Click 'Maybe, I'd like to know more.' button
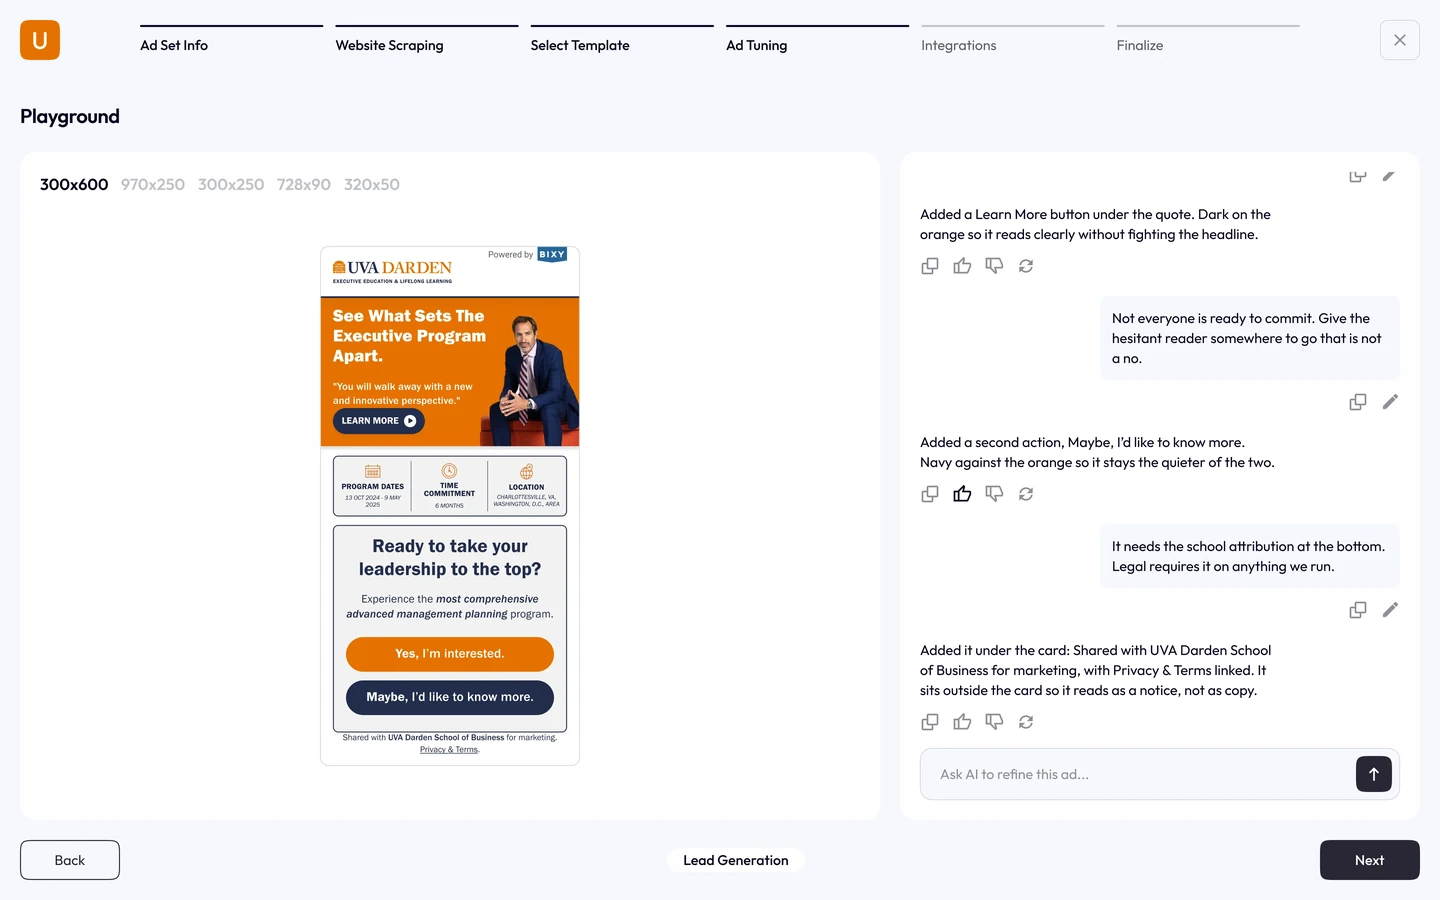Screen dimensions: 1440x900 tap(450, 697)
